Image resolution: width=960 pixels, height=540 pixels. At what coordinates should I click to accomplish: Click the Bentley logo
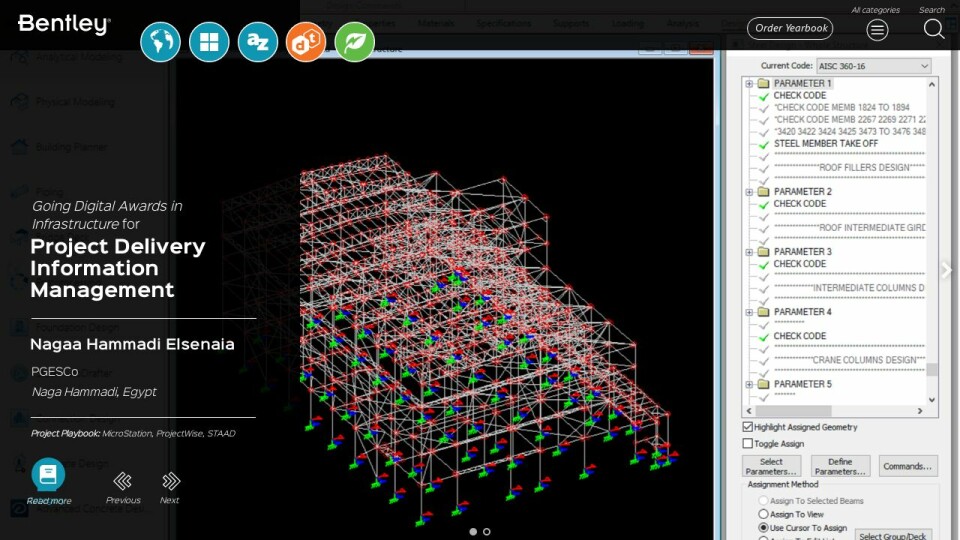(x=64, y=24)
